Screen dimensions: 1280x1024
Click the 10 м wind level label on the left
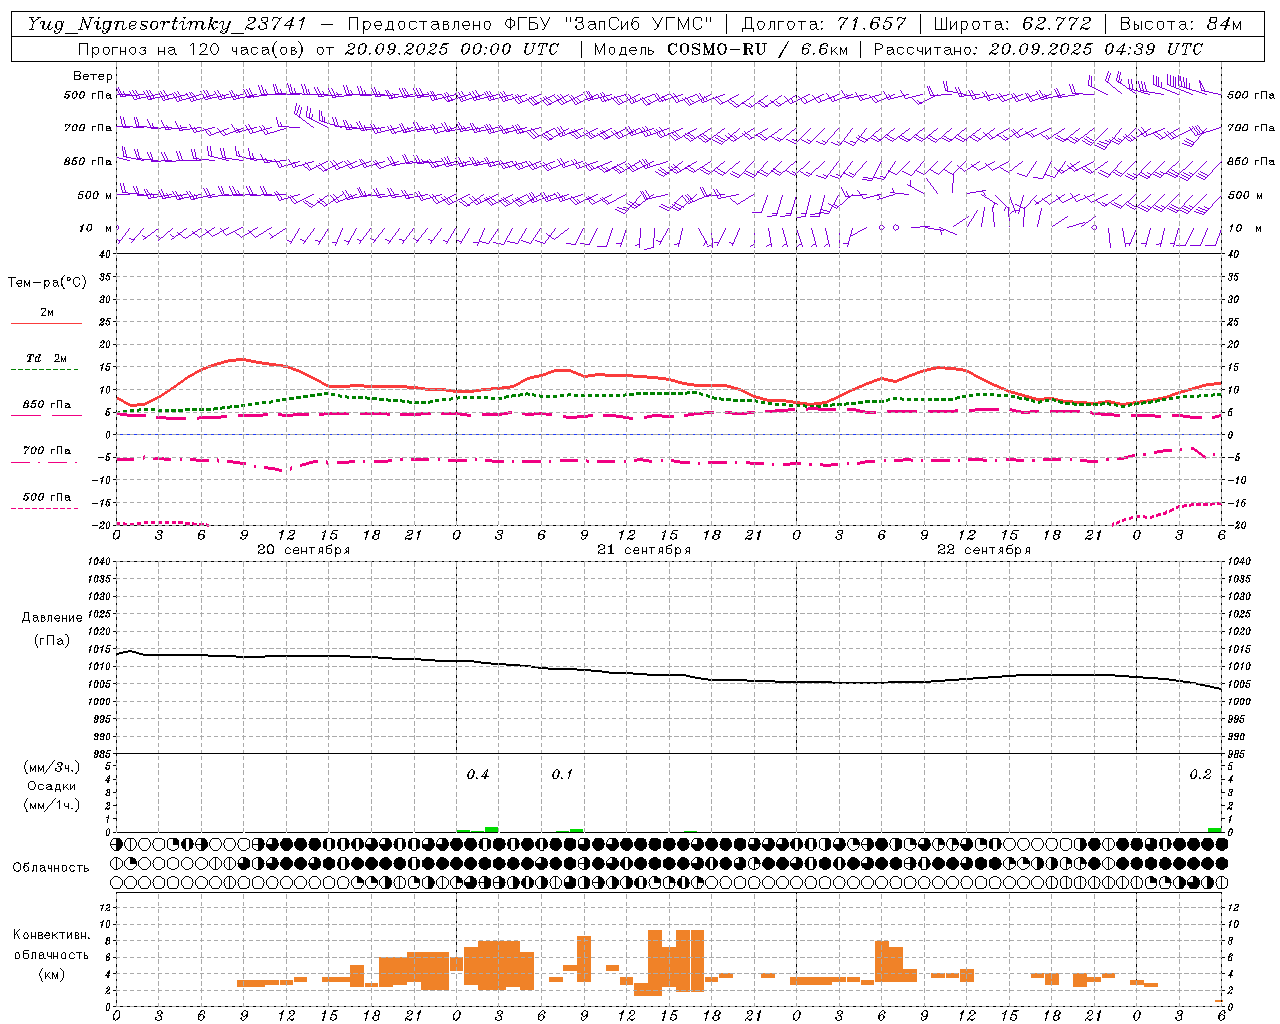(96, 229)
